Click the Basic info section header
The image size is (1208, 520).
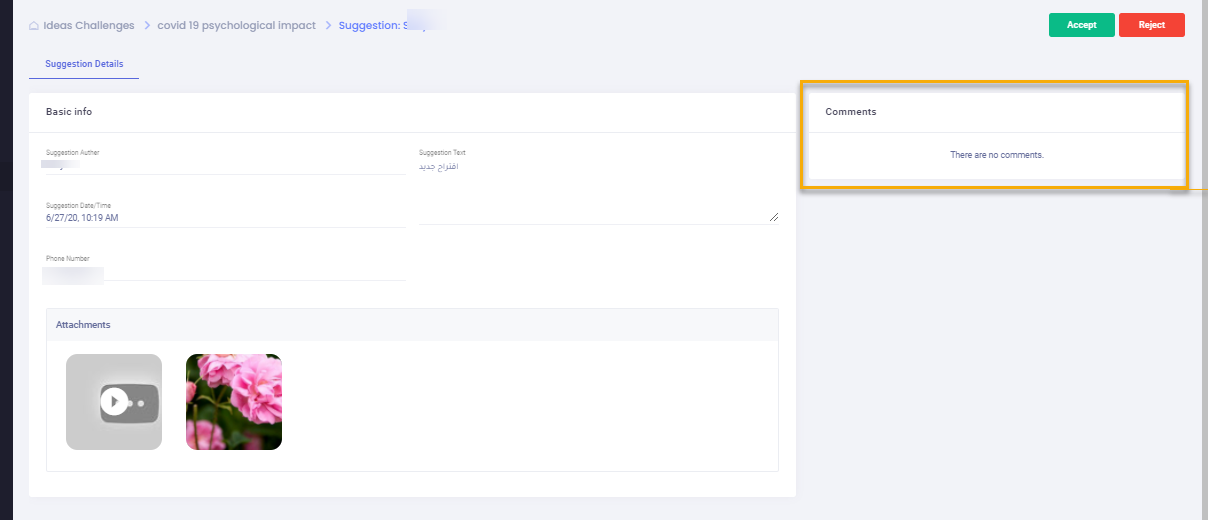pyautogui.click(x=69, y=112)
